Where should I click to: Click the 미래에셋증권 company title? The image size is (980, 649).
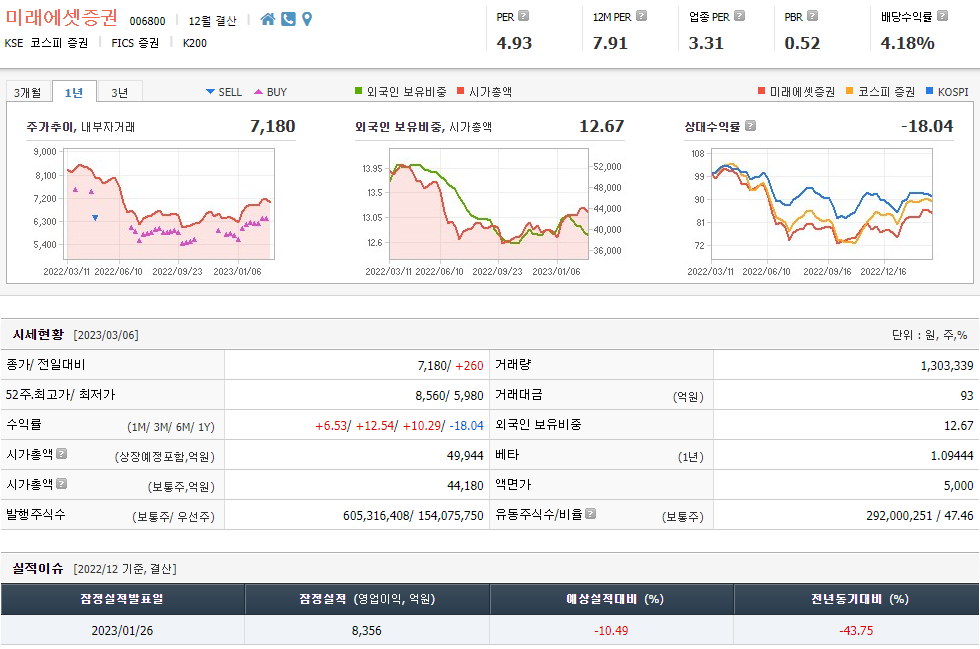(x=61, y=18)
